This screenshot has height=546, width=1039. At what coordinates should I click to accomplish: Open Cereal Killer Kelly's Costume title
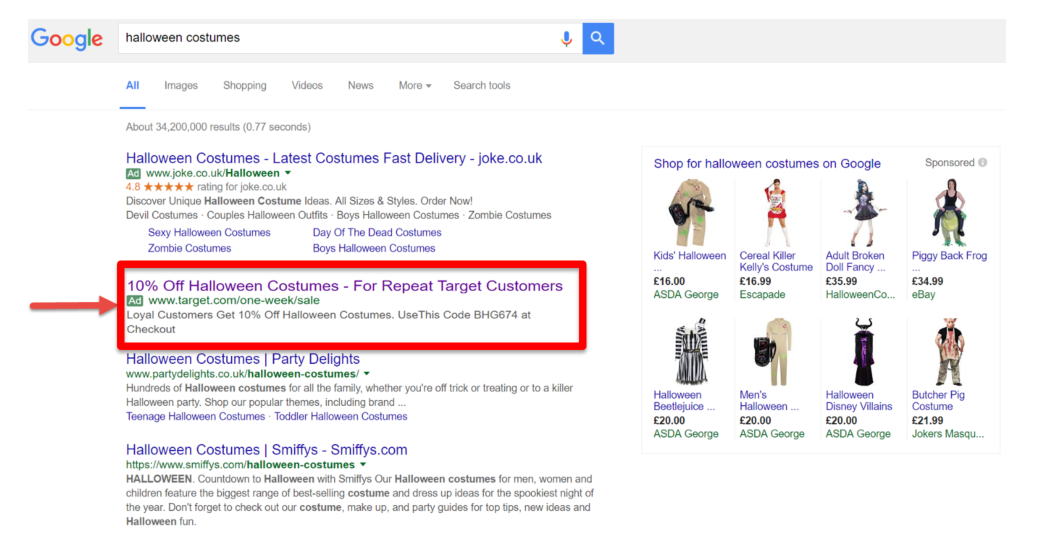click(x=776, y=262)
